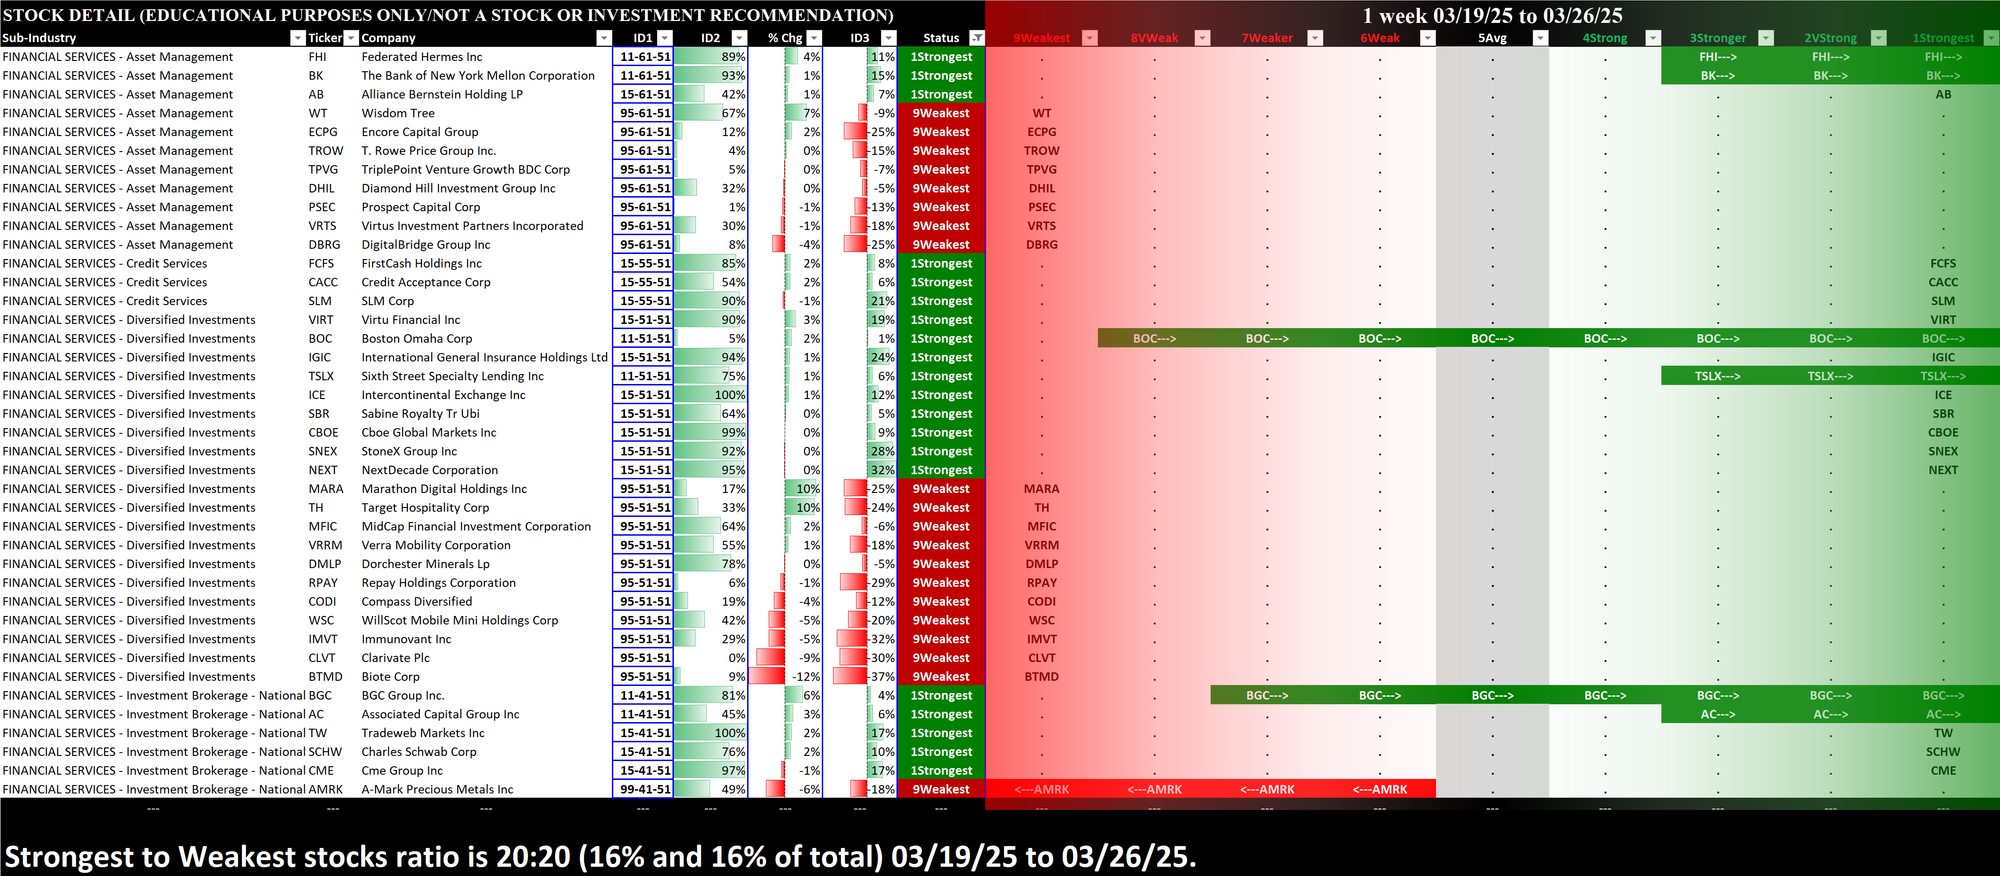The image size is (2000, 876).
Task: Click WillScot Mobile Mini Holdings Corp cell
Action: 485,620
